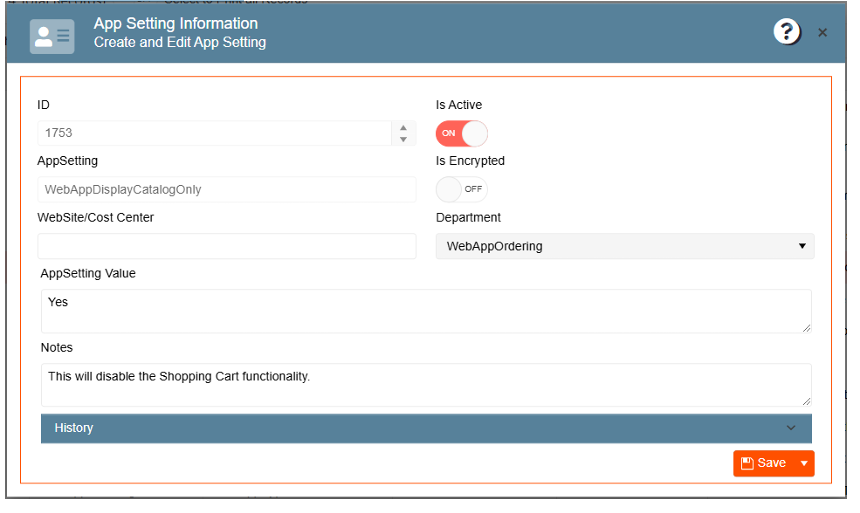Save the app setting
860x513 pixels.
click(764, 463)
